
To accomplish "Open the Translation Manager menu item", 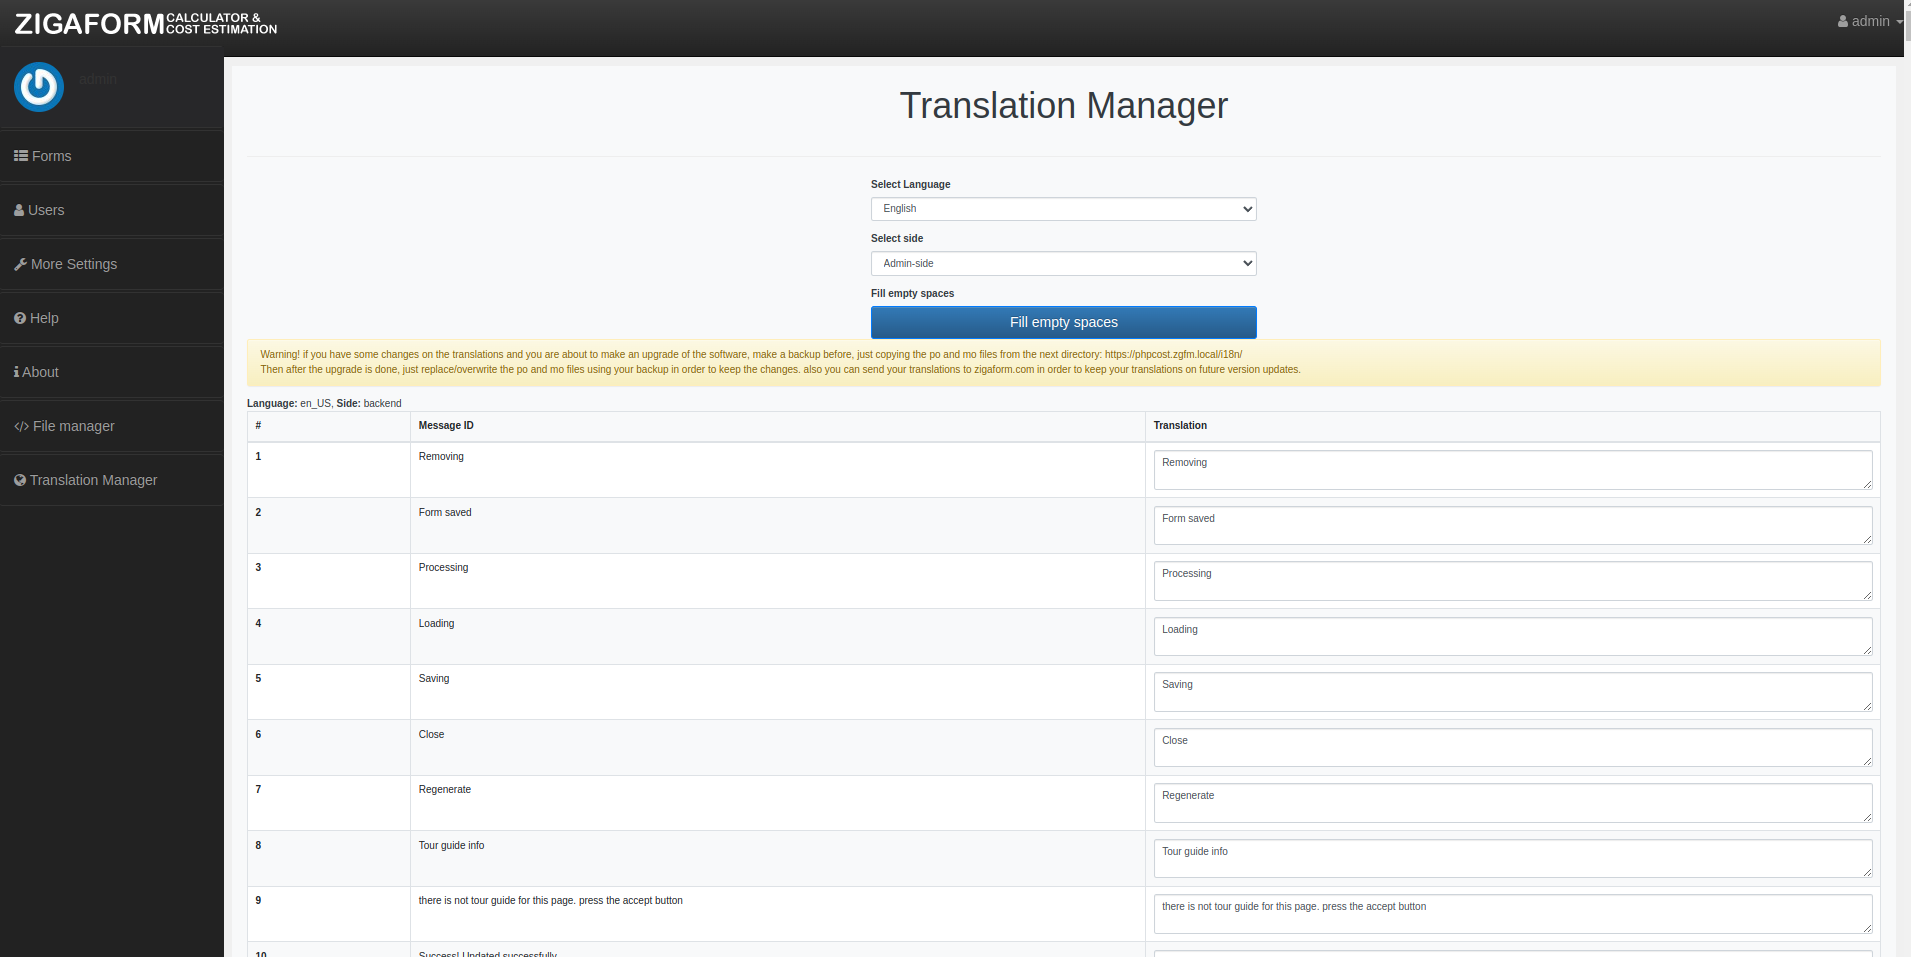I will [93, 479].
